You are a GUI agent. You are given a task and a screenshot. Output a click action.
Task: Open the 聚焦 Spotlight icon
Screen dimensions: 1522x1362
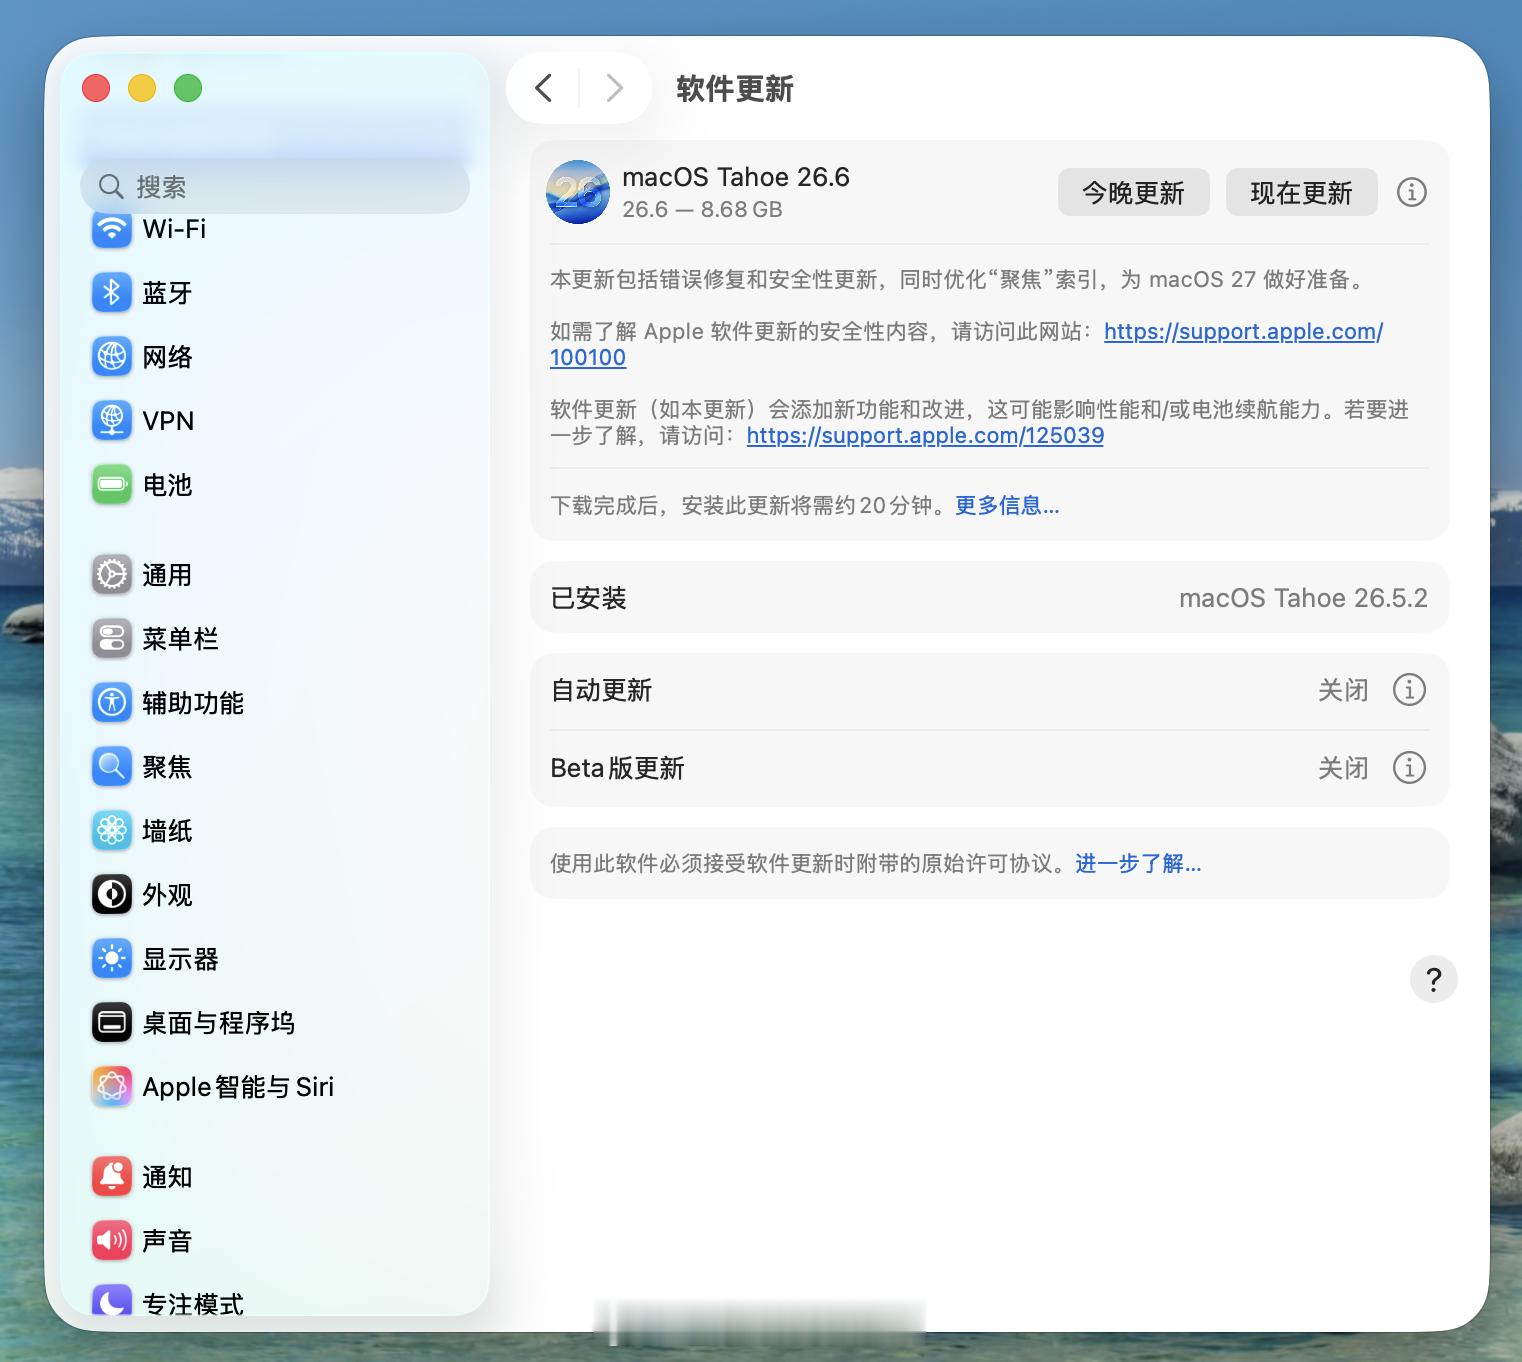point(112,767)
